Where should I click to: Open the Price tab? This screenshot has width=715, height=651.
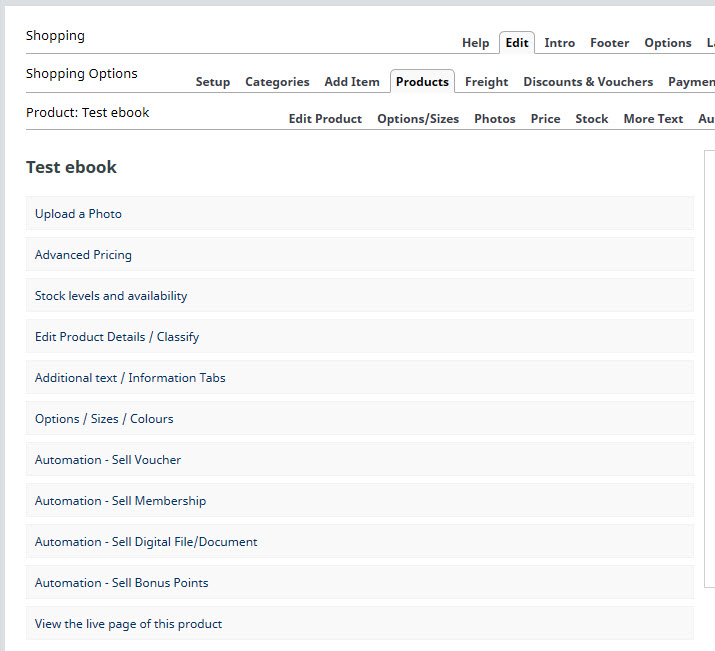(x=545, y=119)
